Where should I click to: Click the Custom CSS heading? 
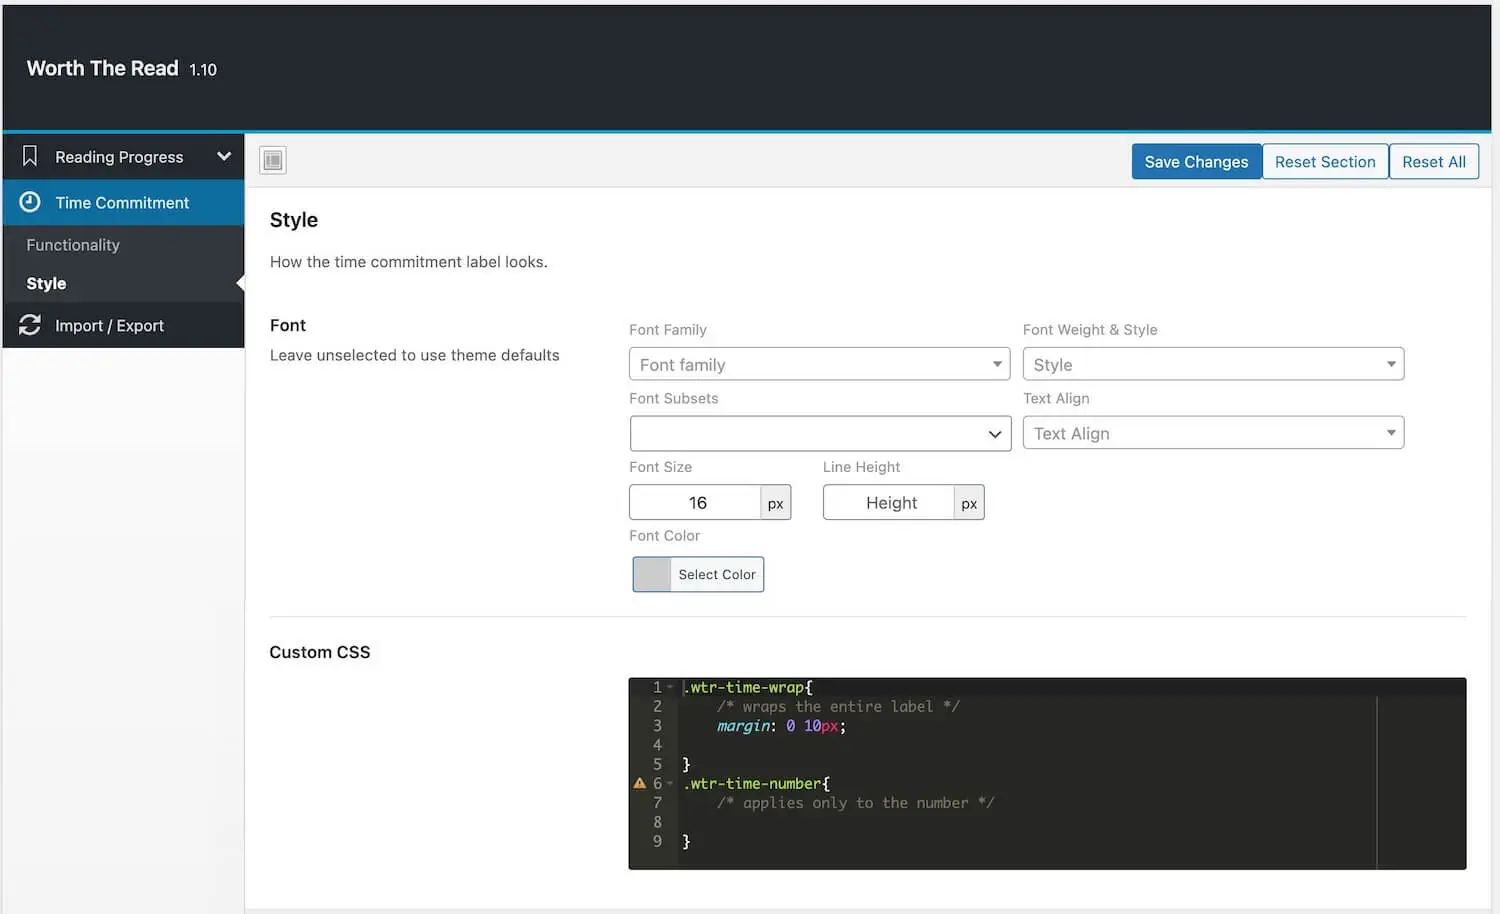point(320,652)
